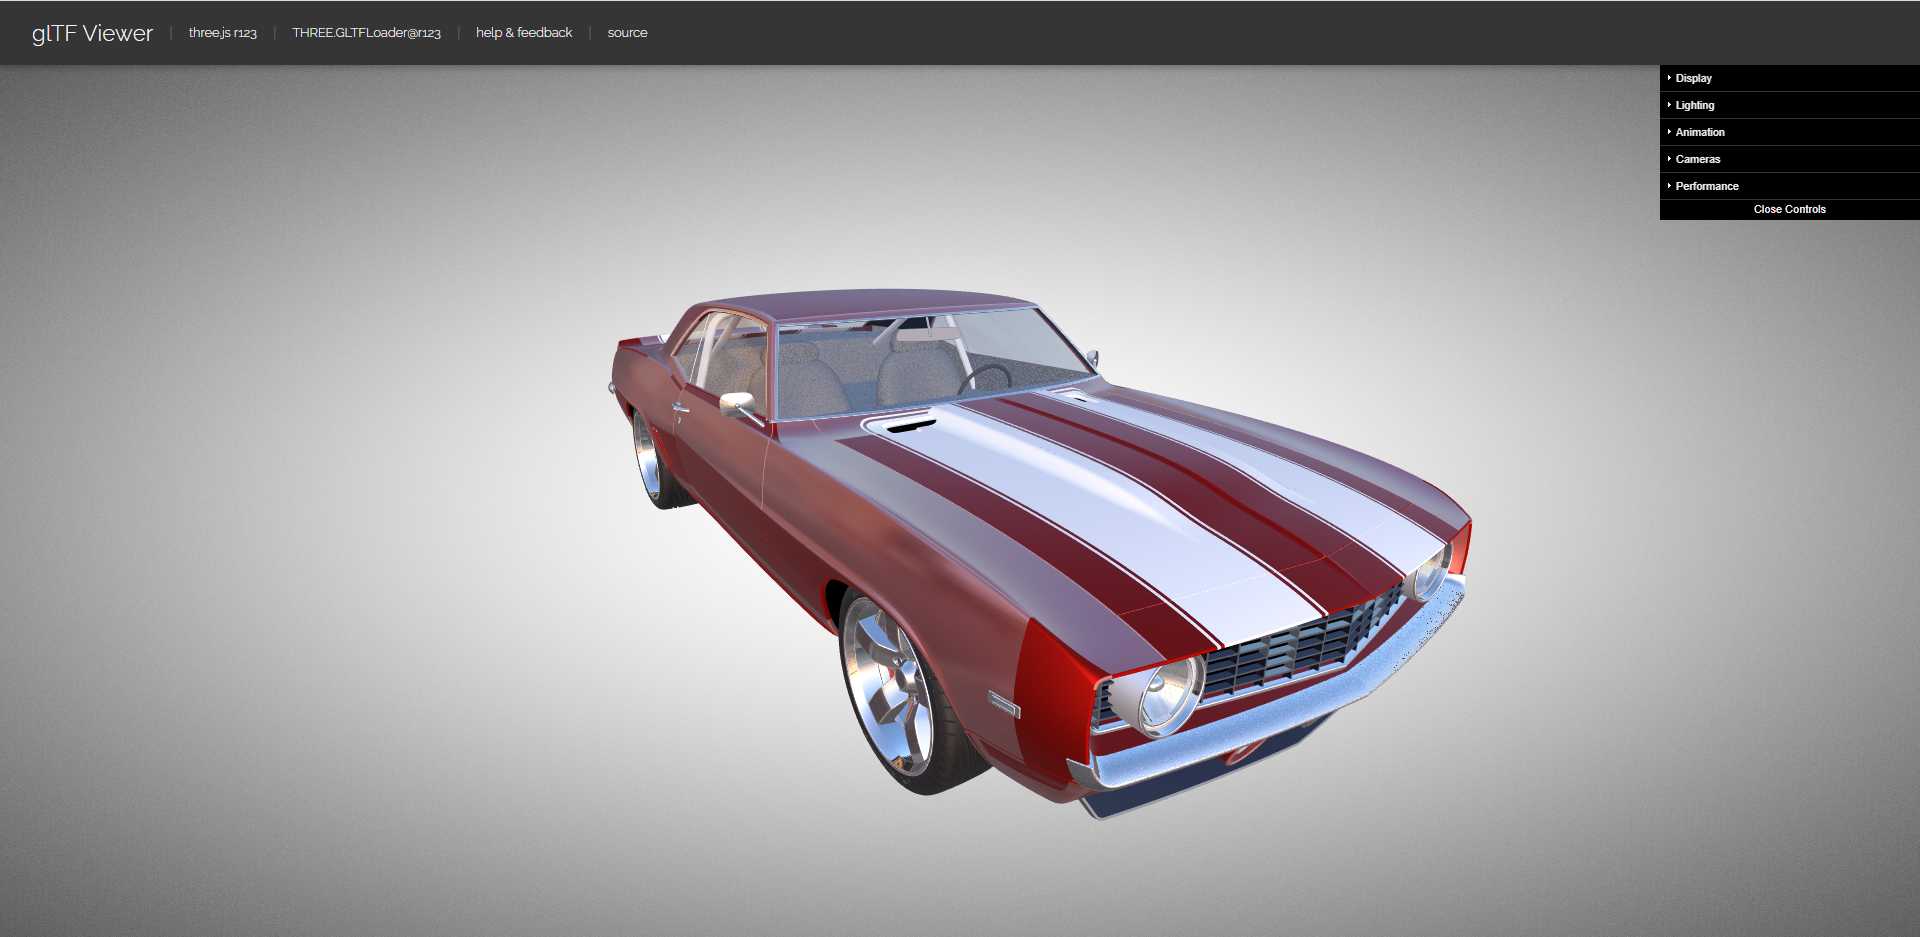Screen dimensions: 1920x937
Task: Open the source link
Action: pyautogui.click(x=627, y=33)
